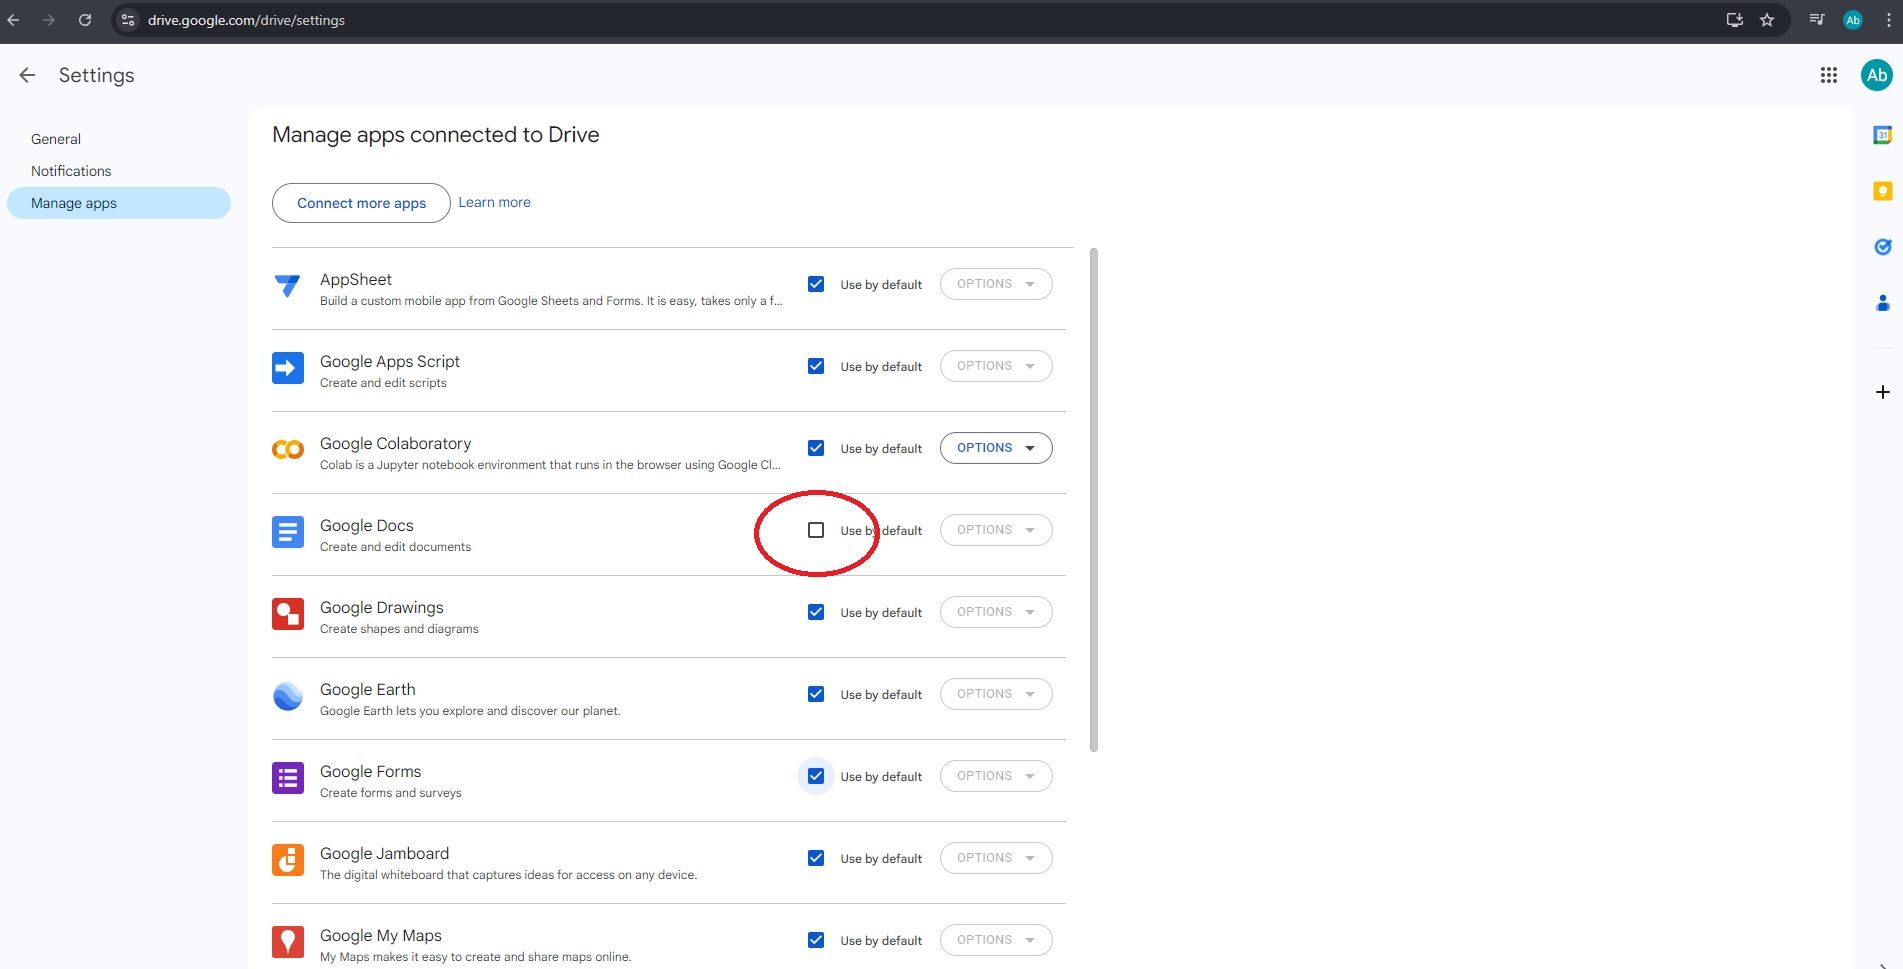Reload the page with refresh icon
Screen dimensions: 1903x969
point(85,20)
